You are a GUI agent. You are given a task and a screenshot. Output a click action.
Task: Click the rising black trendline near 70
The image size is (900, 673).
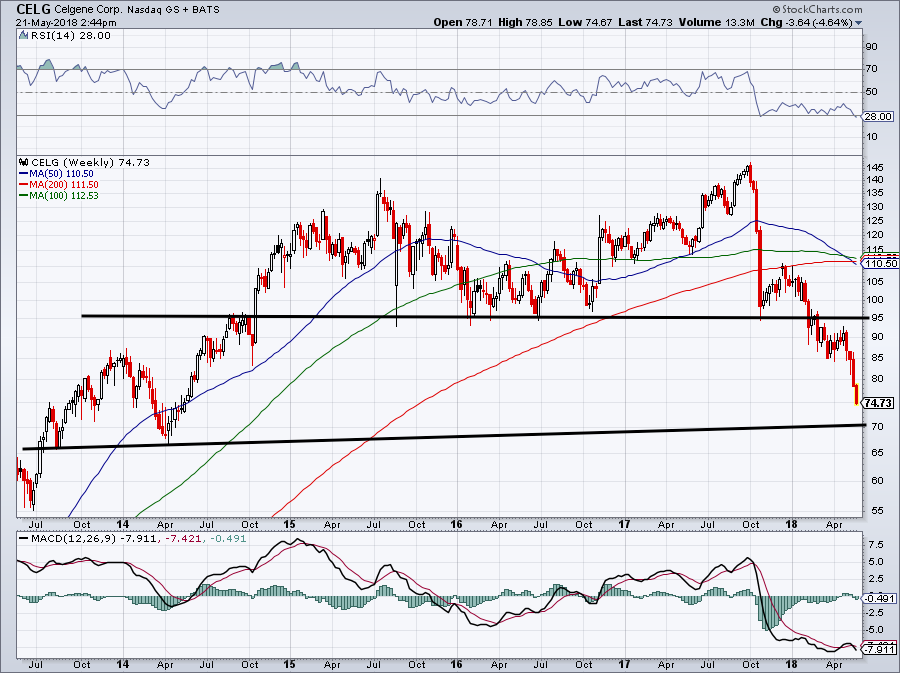click(x=443, y=437)
